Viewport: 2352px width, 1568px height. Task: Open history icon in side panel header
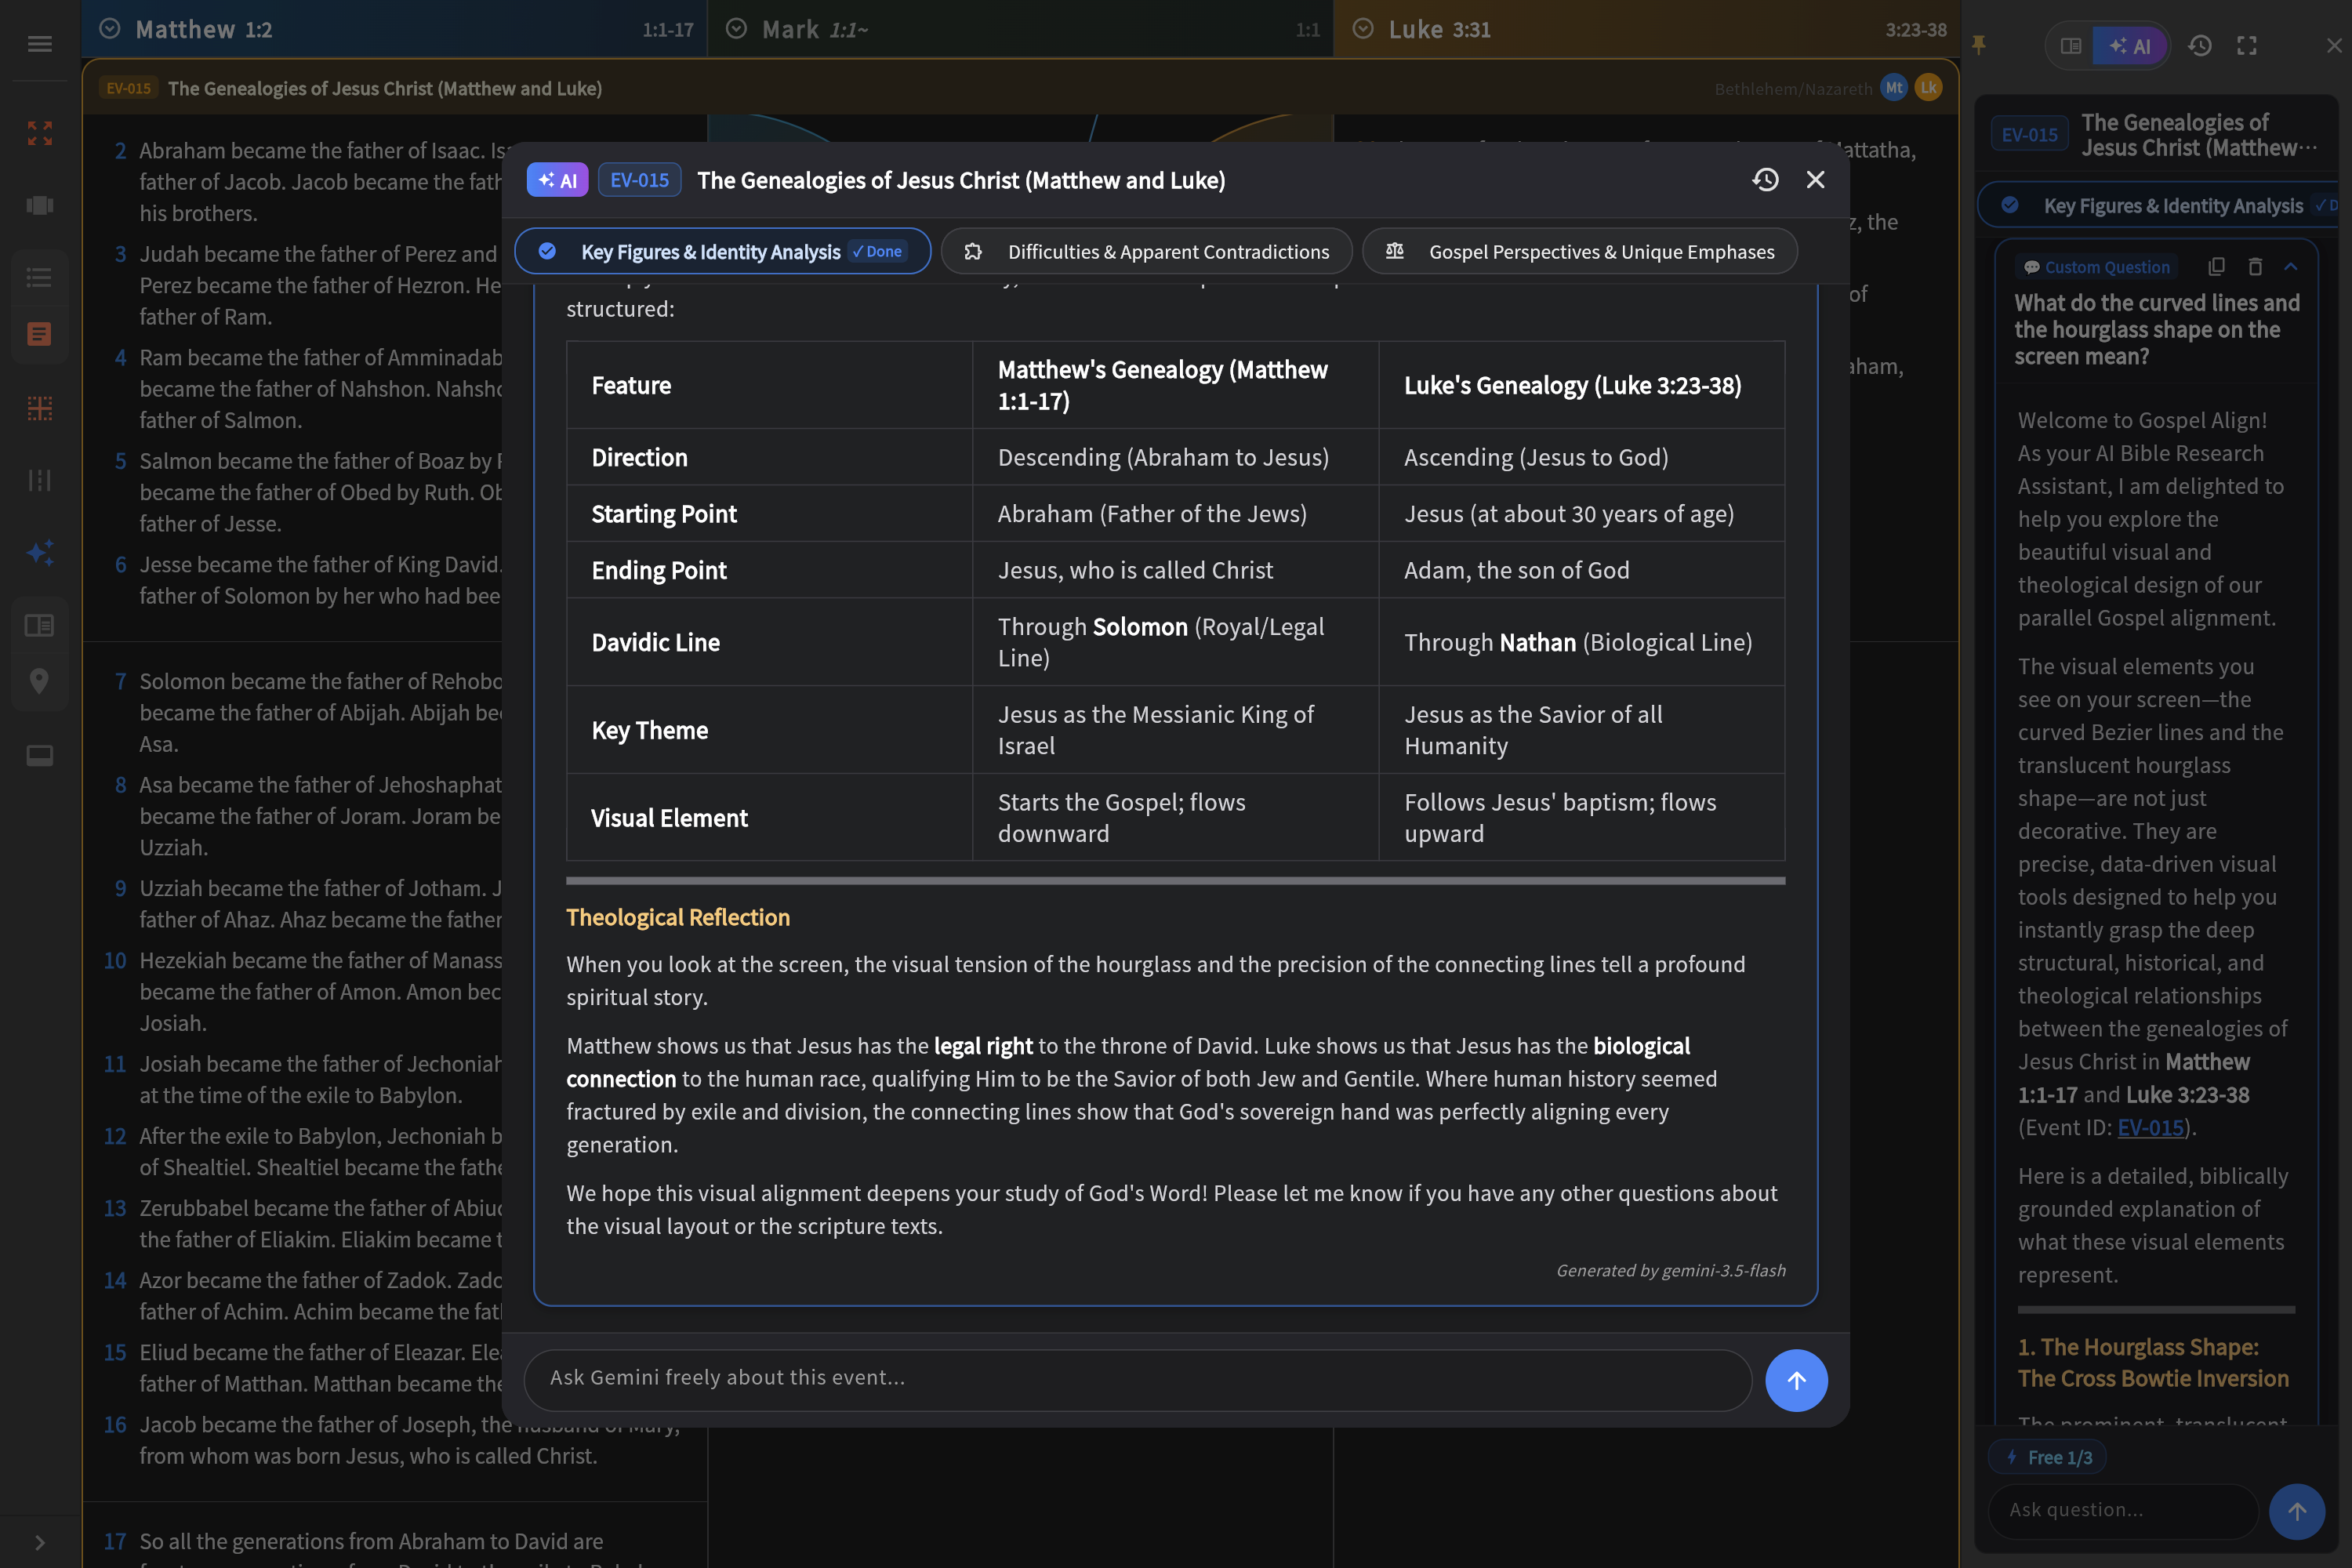(x=2199, y=46)
